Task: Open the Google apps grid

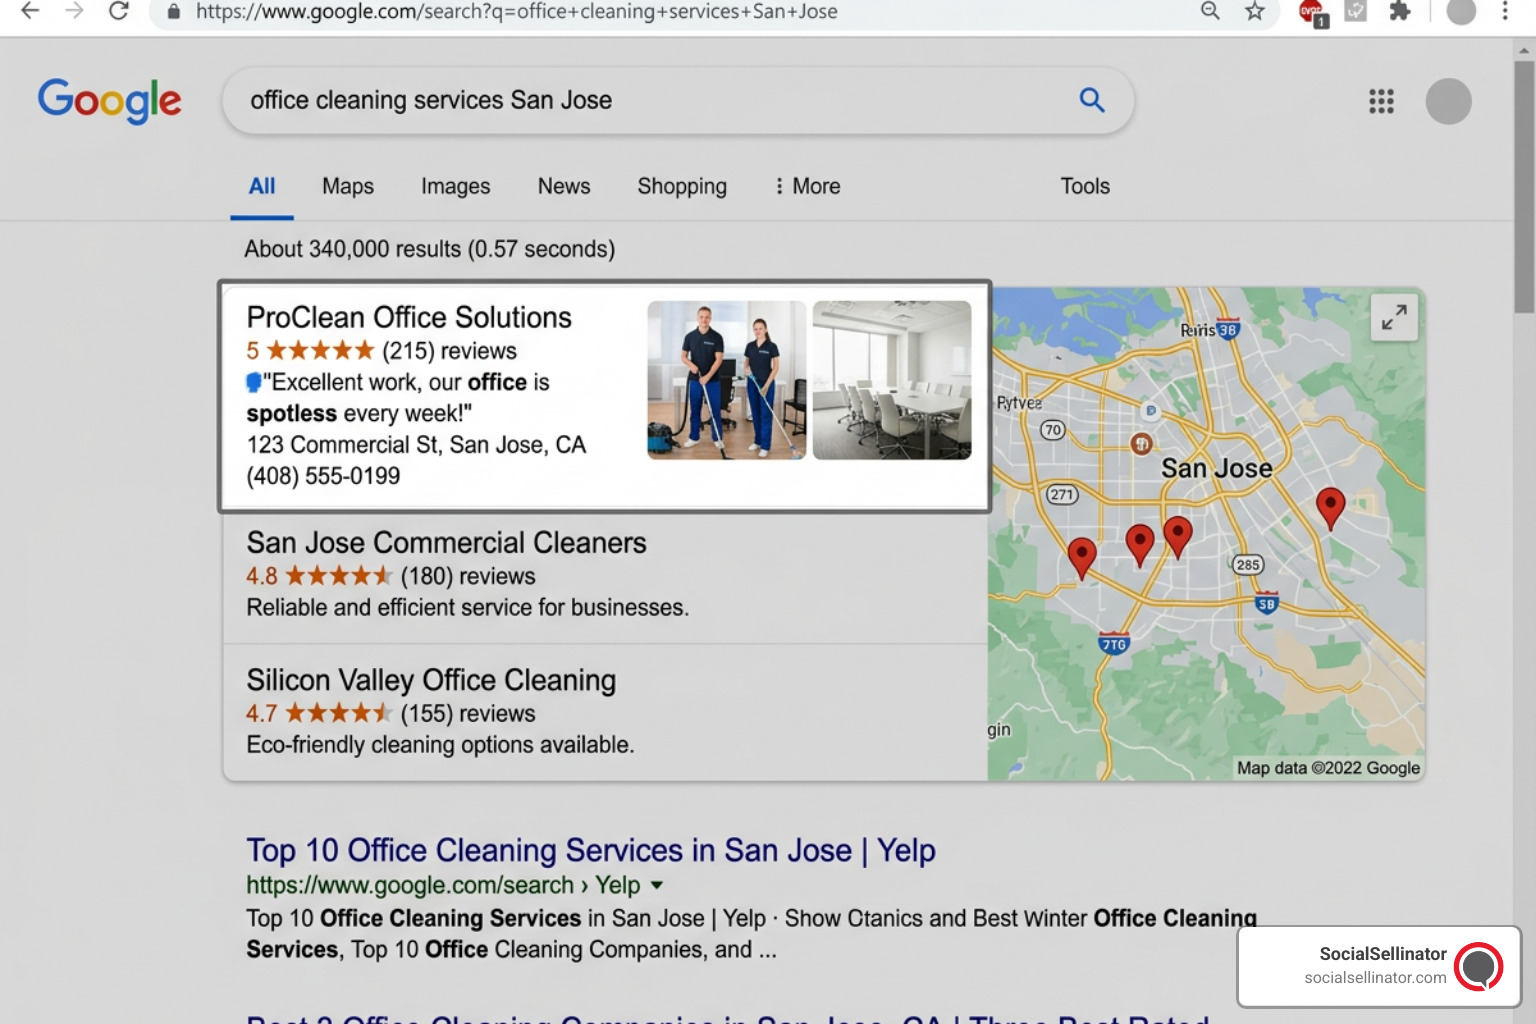Action: 1381,101
